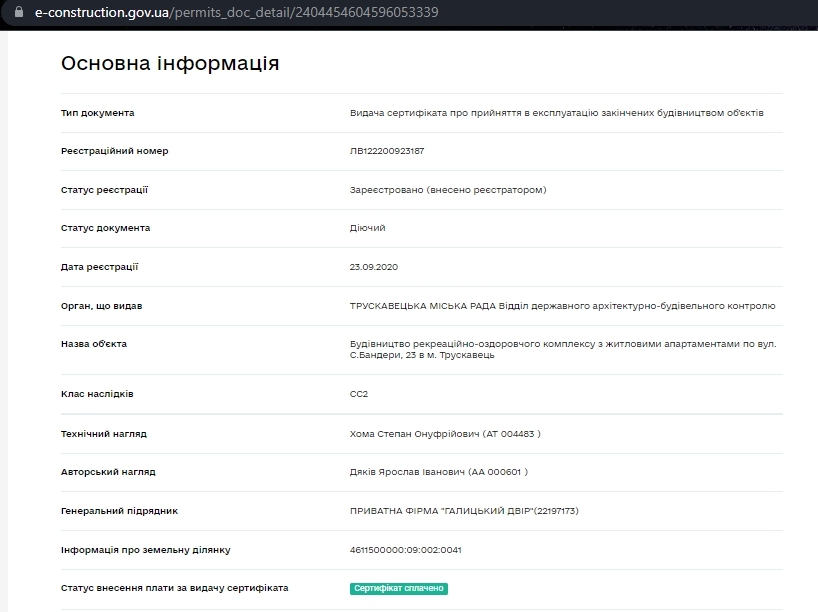Click the "Технічний нагляд" label
Screen dimensions: 818x612
[x=104, y=434]
